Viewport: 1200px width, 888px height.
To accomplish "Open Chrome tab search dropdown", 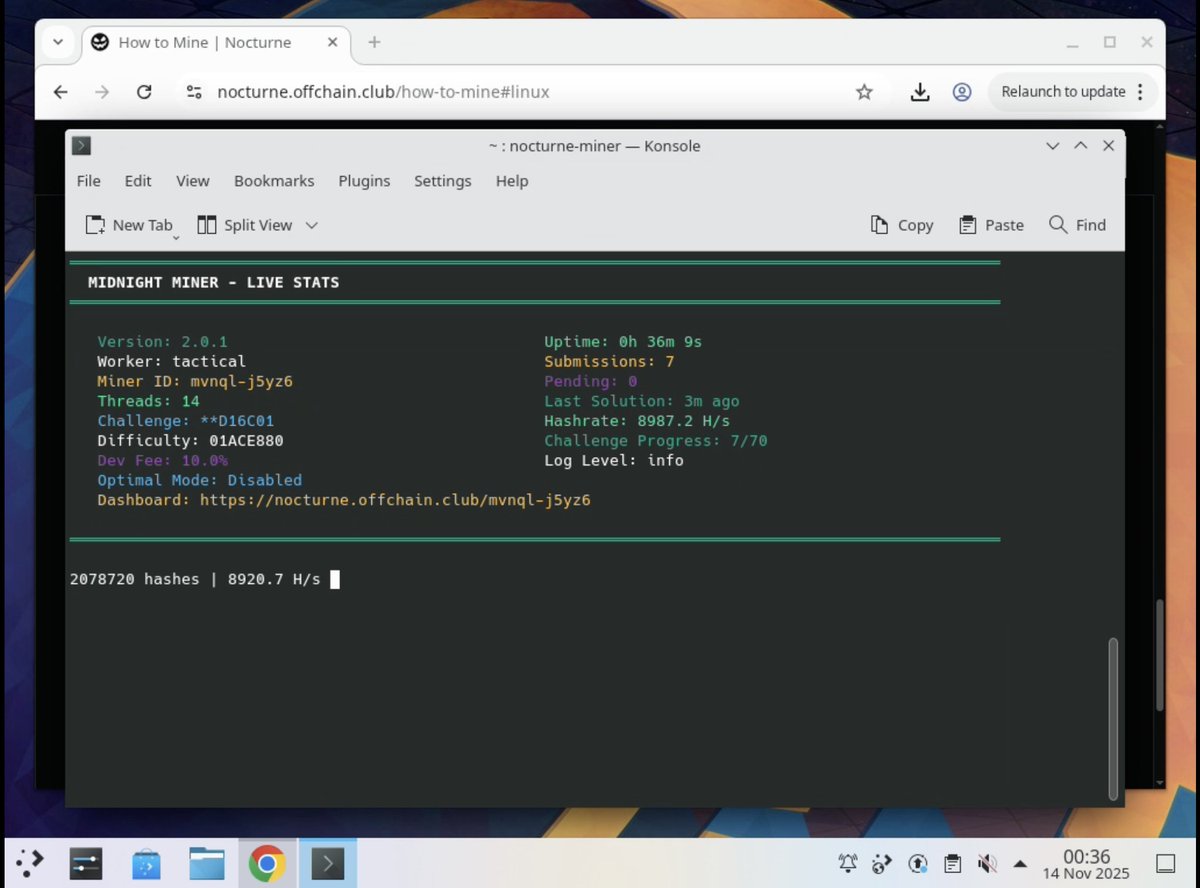I will tap(57, 42).
